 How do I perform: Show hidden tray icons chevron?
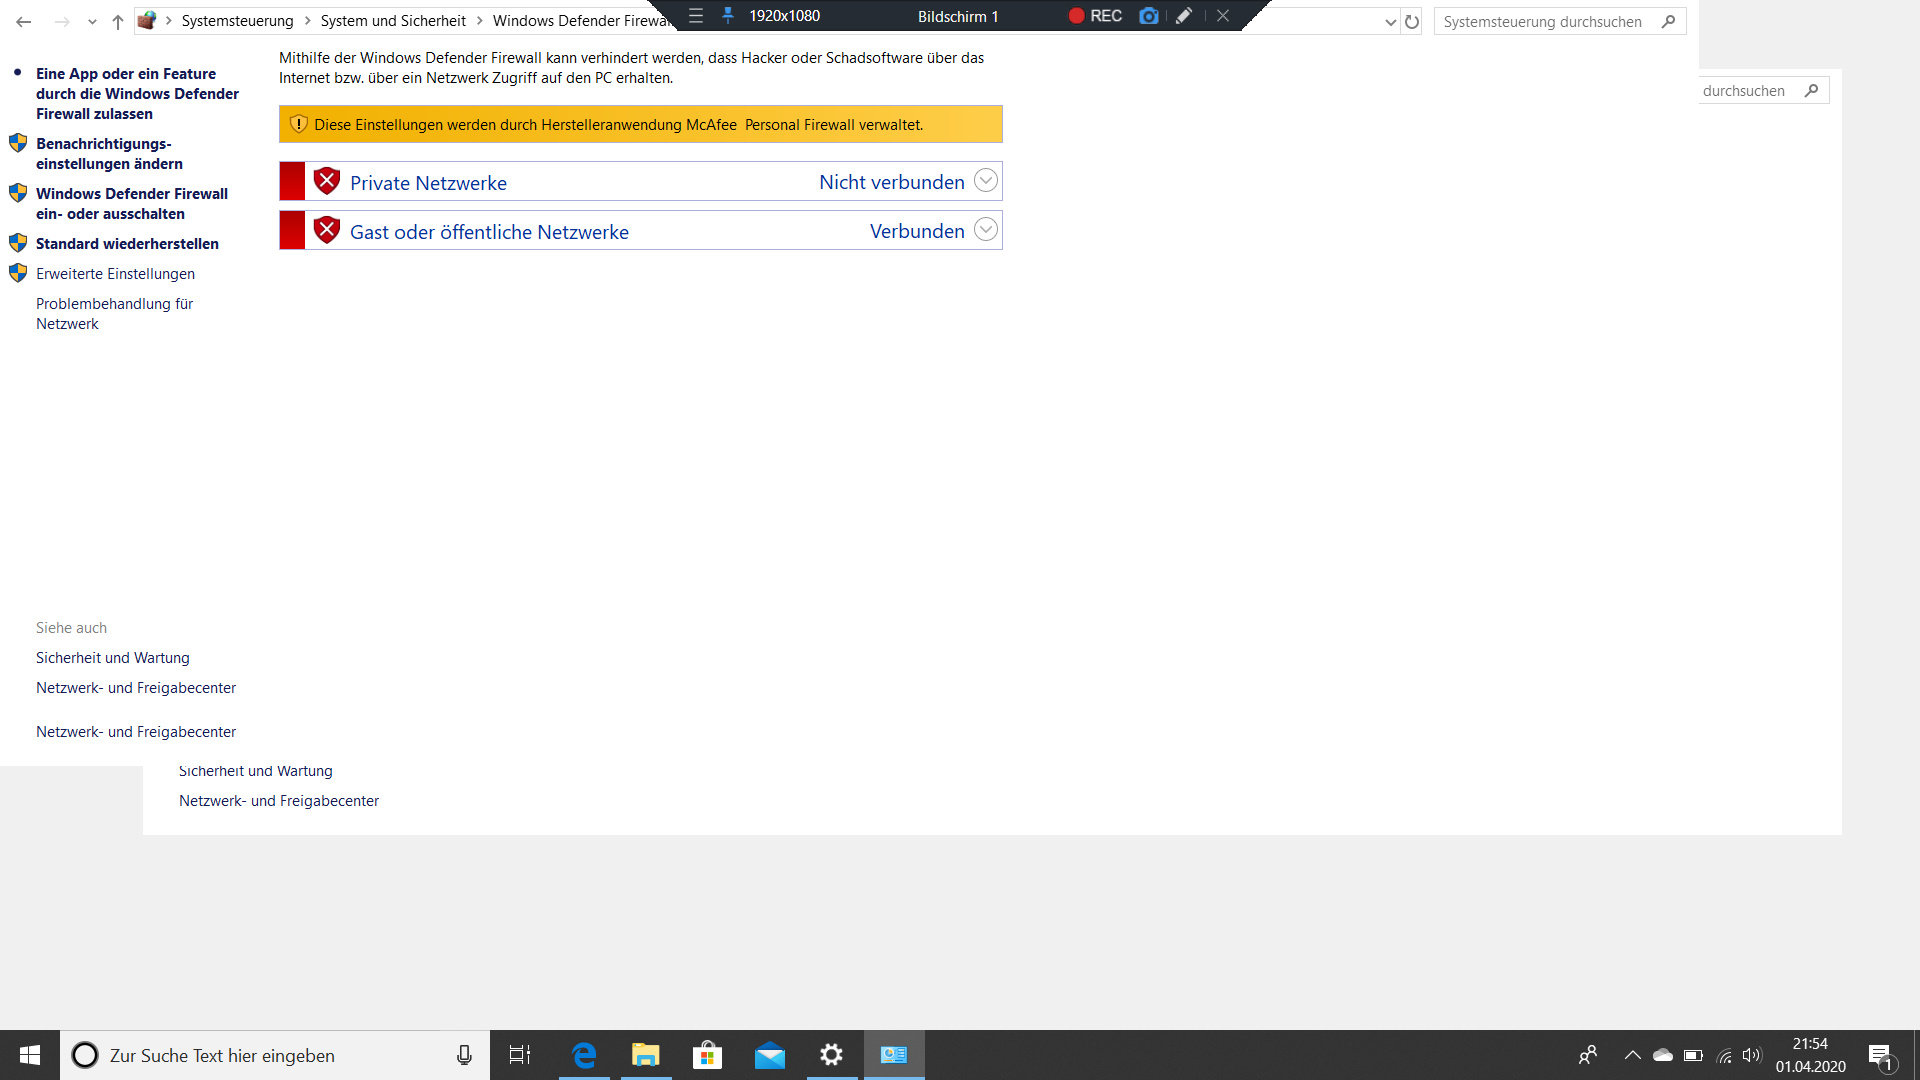(1633, 1055)
